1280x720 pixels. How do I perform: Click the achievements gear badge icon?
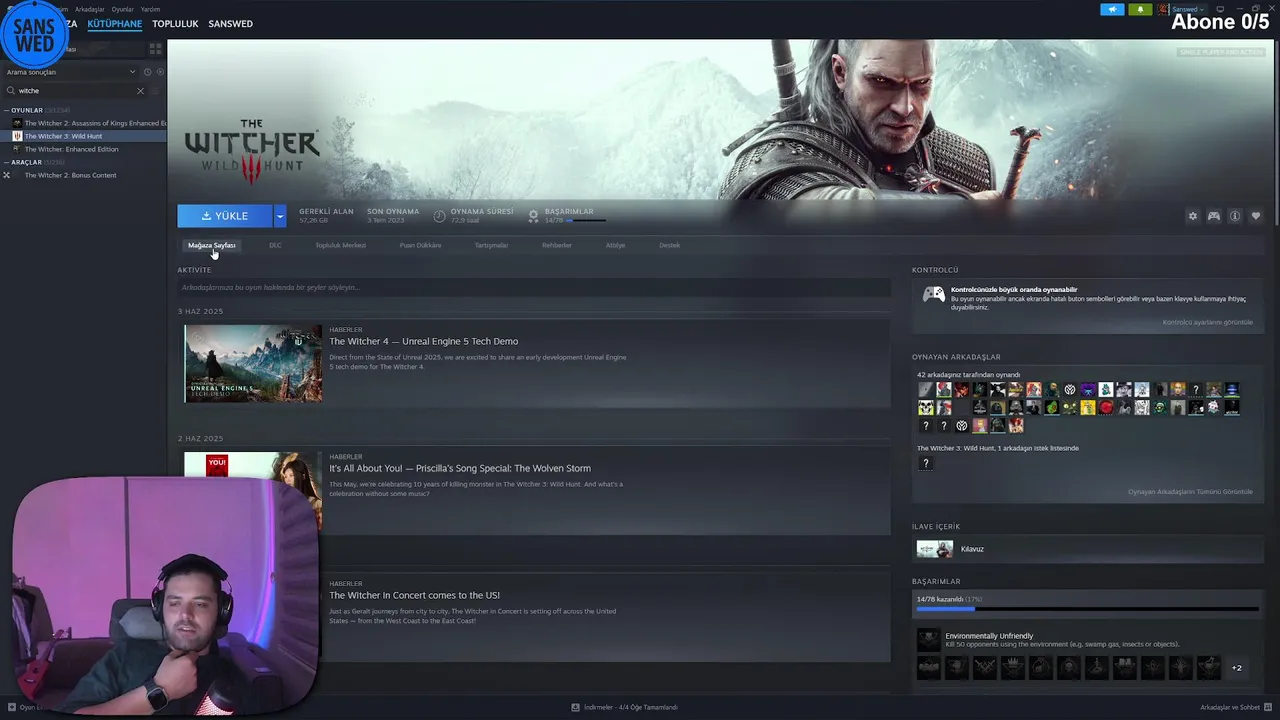pos(533,216)
